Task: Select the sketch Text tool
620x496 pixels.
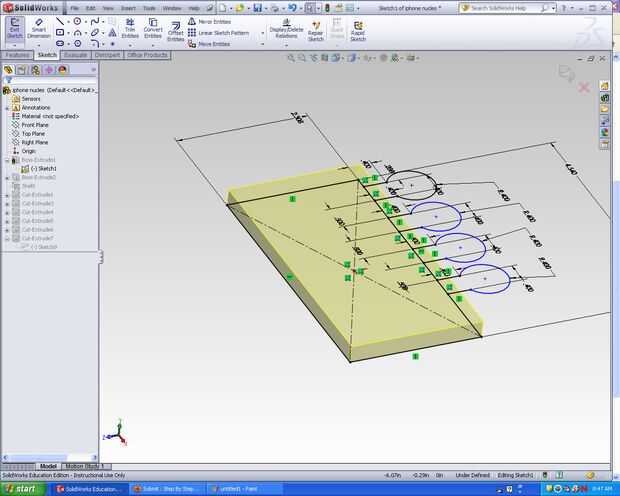Action: tap(113, 32)
